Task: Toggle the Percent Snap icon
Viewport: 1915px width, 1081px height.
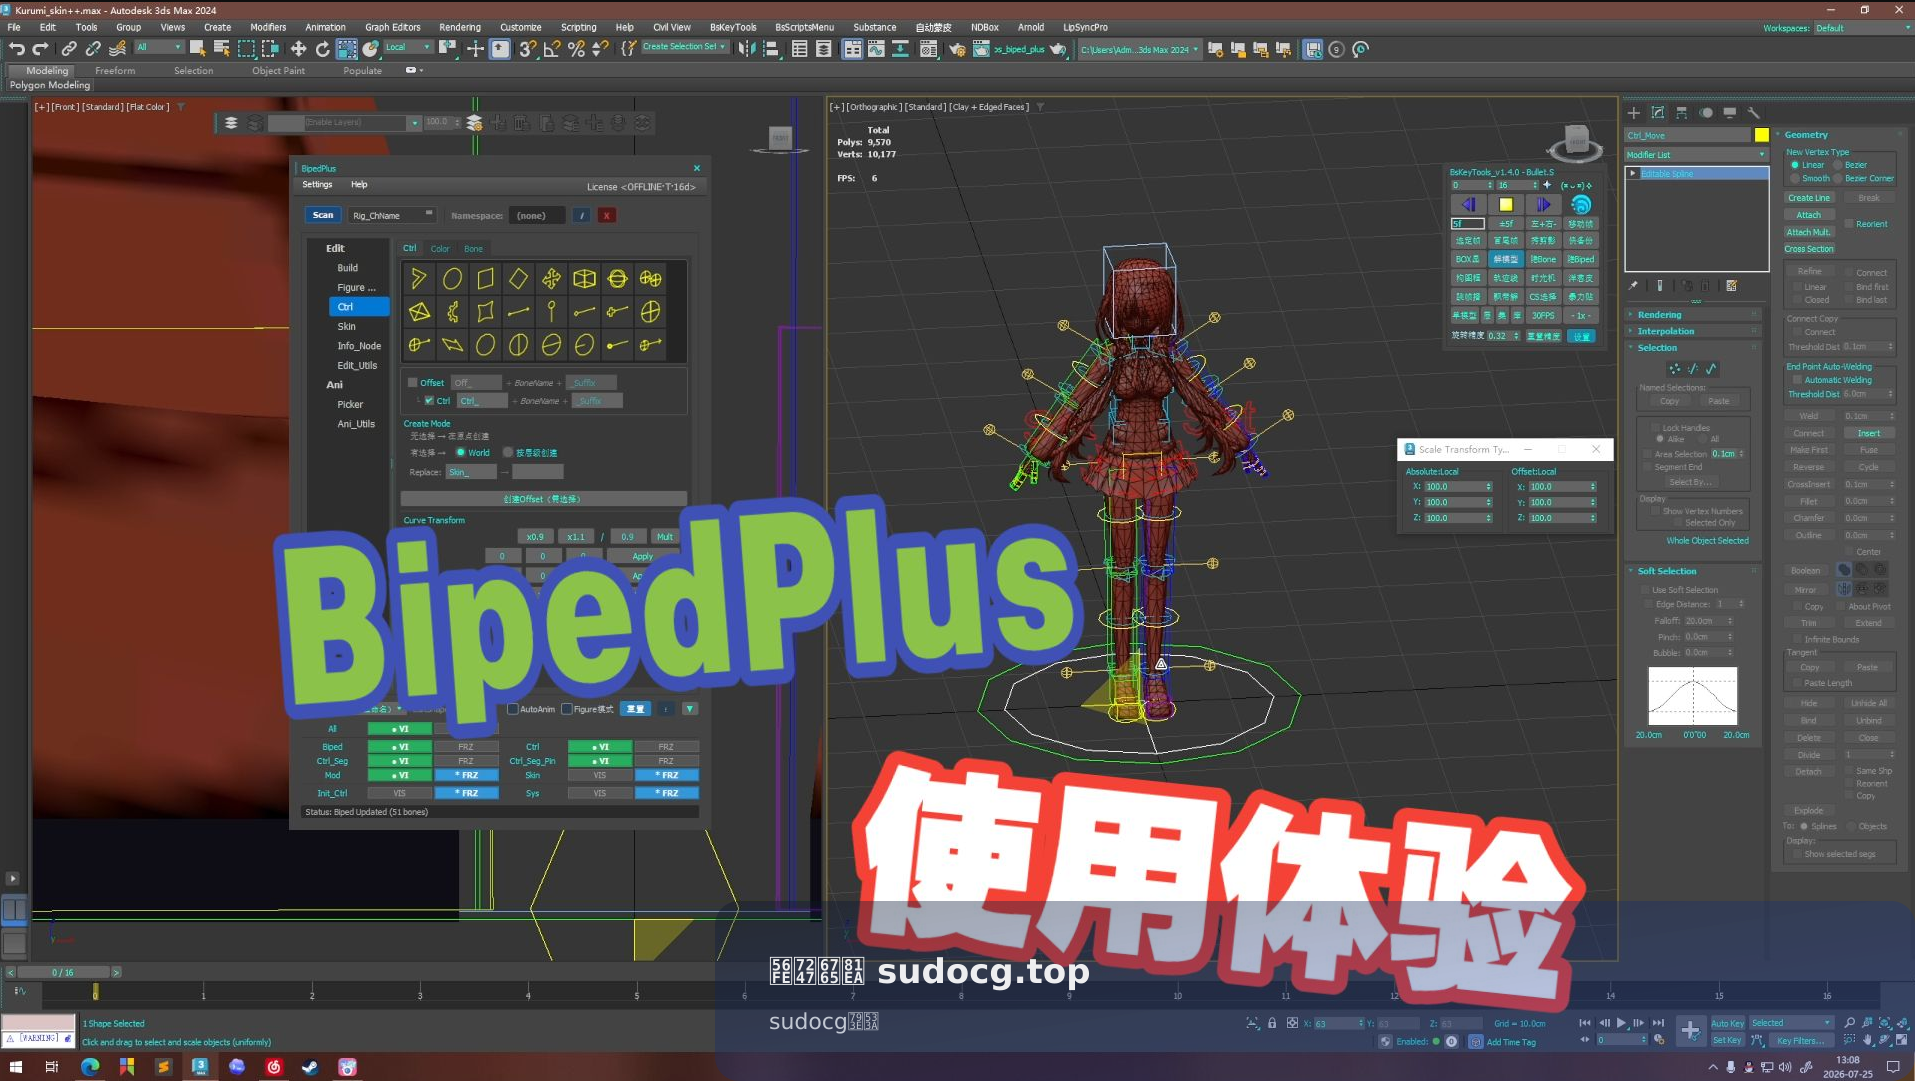Action: [576, 48]
